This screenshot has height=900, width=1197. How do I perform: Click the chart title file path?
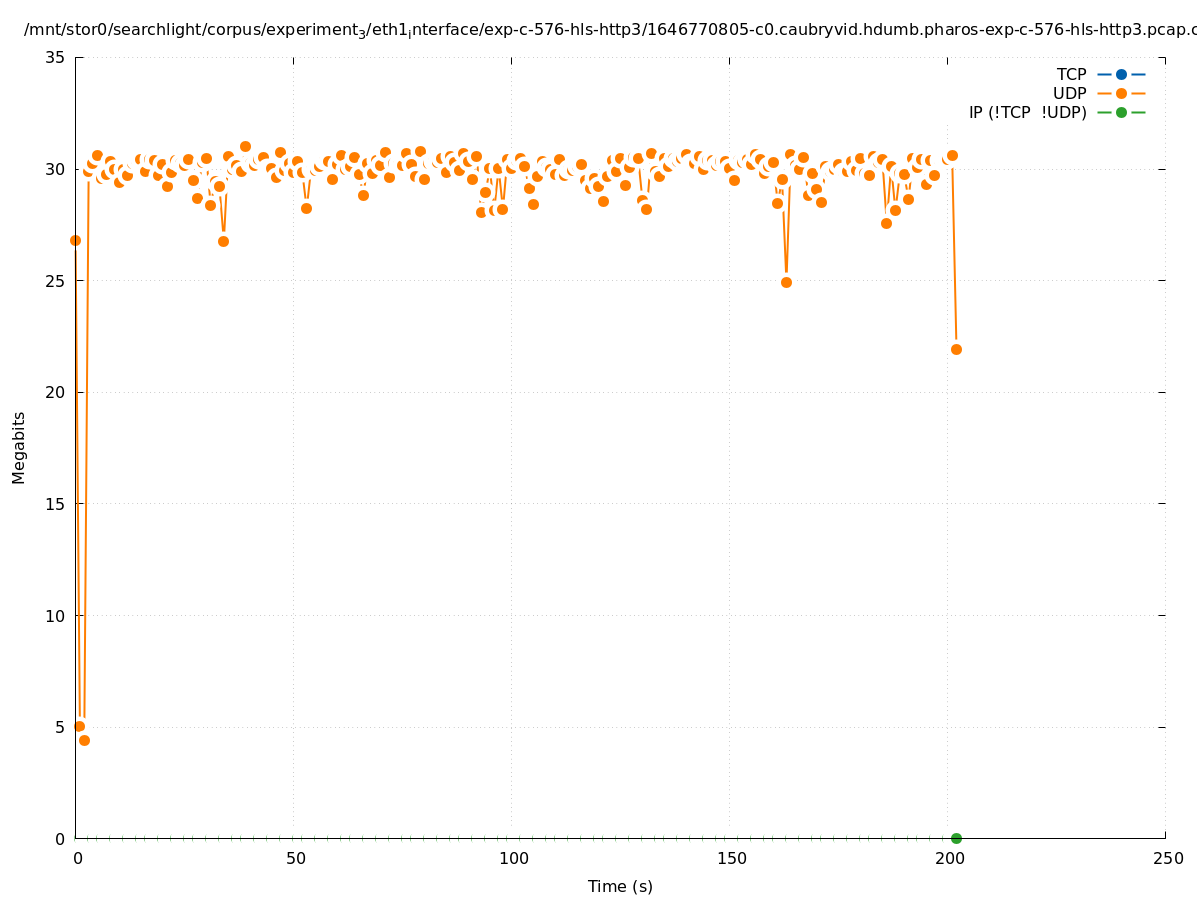point(610,30)
